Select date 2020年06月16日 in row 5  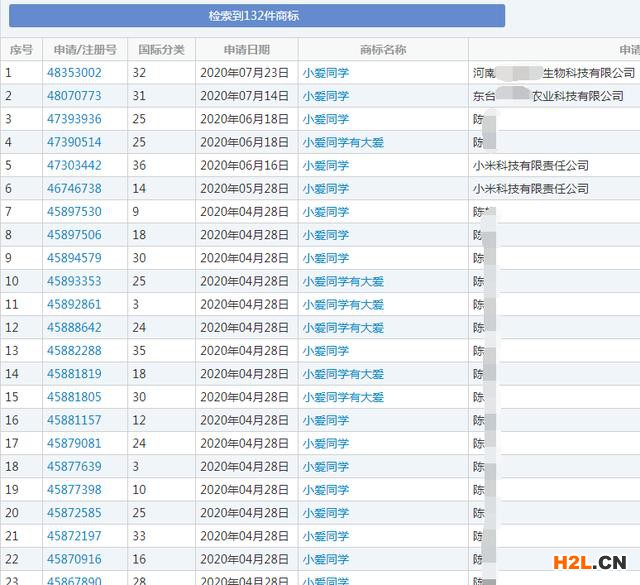pyautogui.click(x=244, y=165)
